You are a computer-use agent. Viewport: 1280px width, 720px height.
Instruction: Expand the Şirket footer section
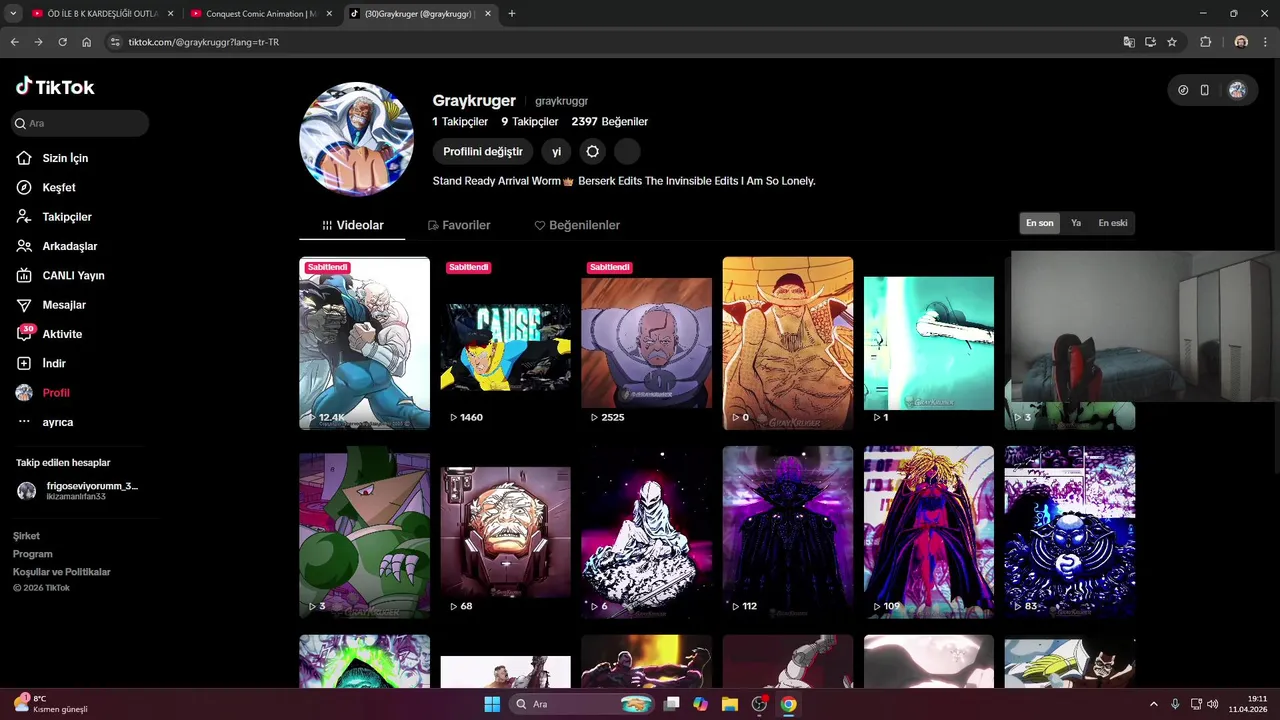(x=26, y=536)
